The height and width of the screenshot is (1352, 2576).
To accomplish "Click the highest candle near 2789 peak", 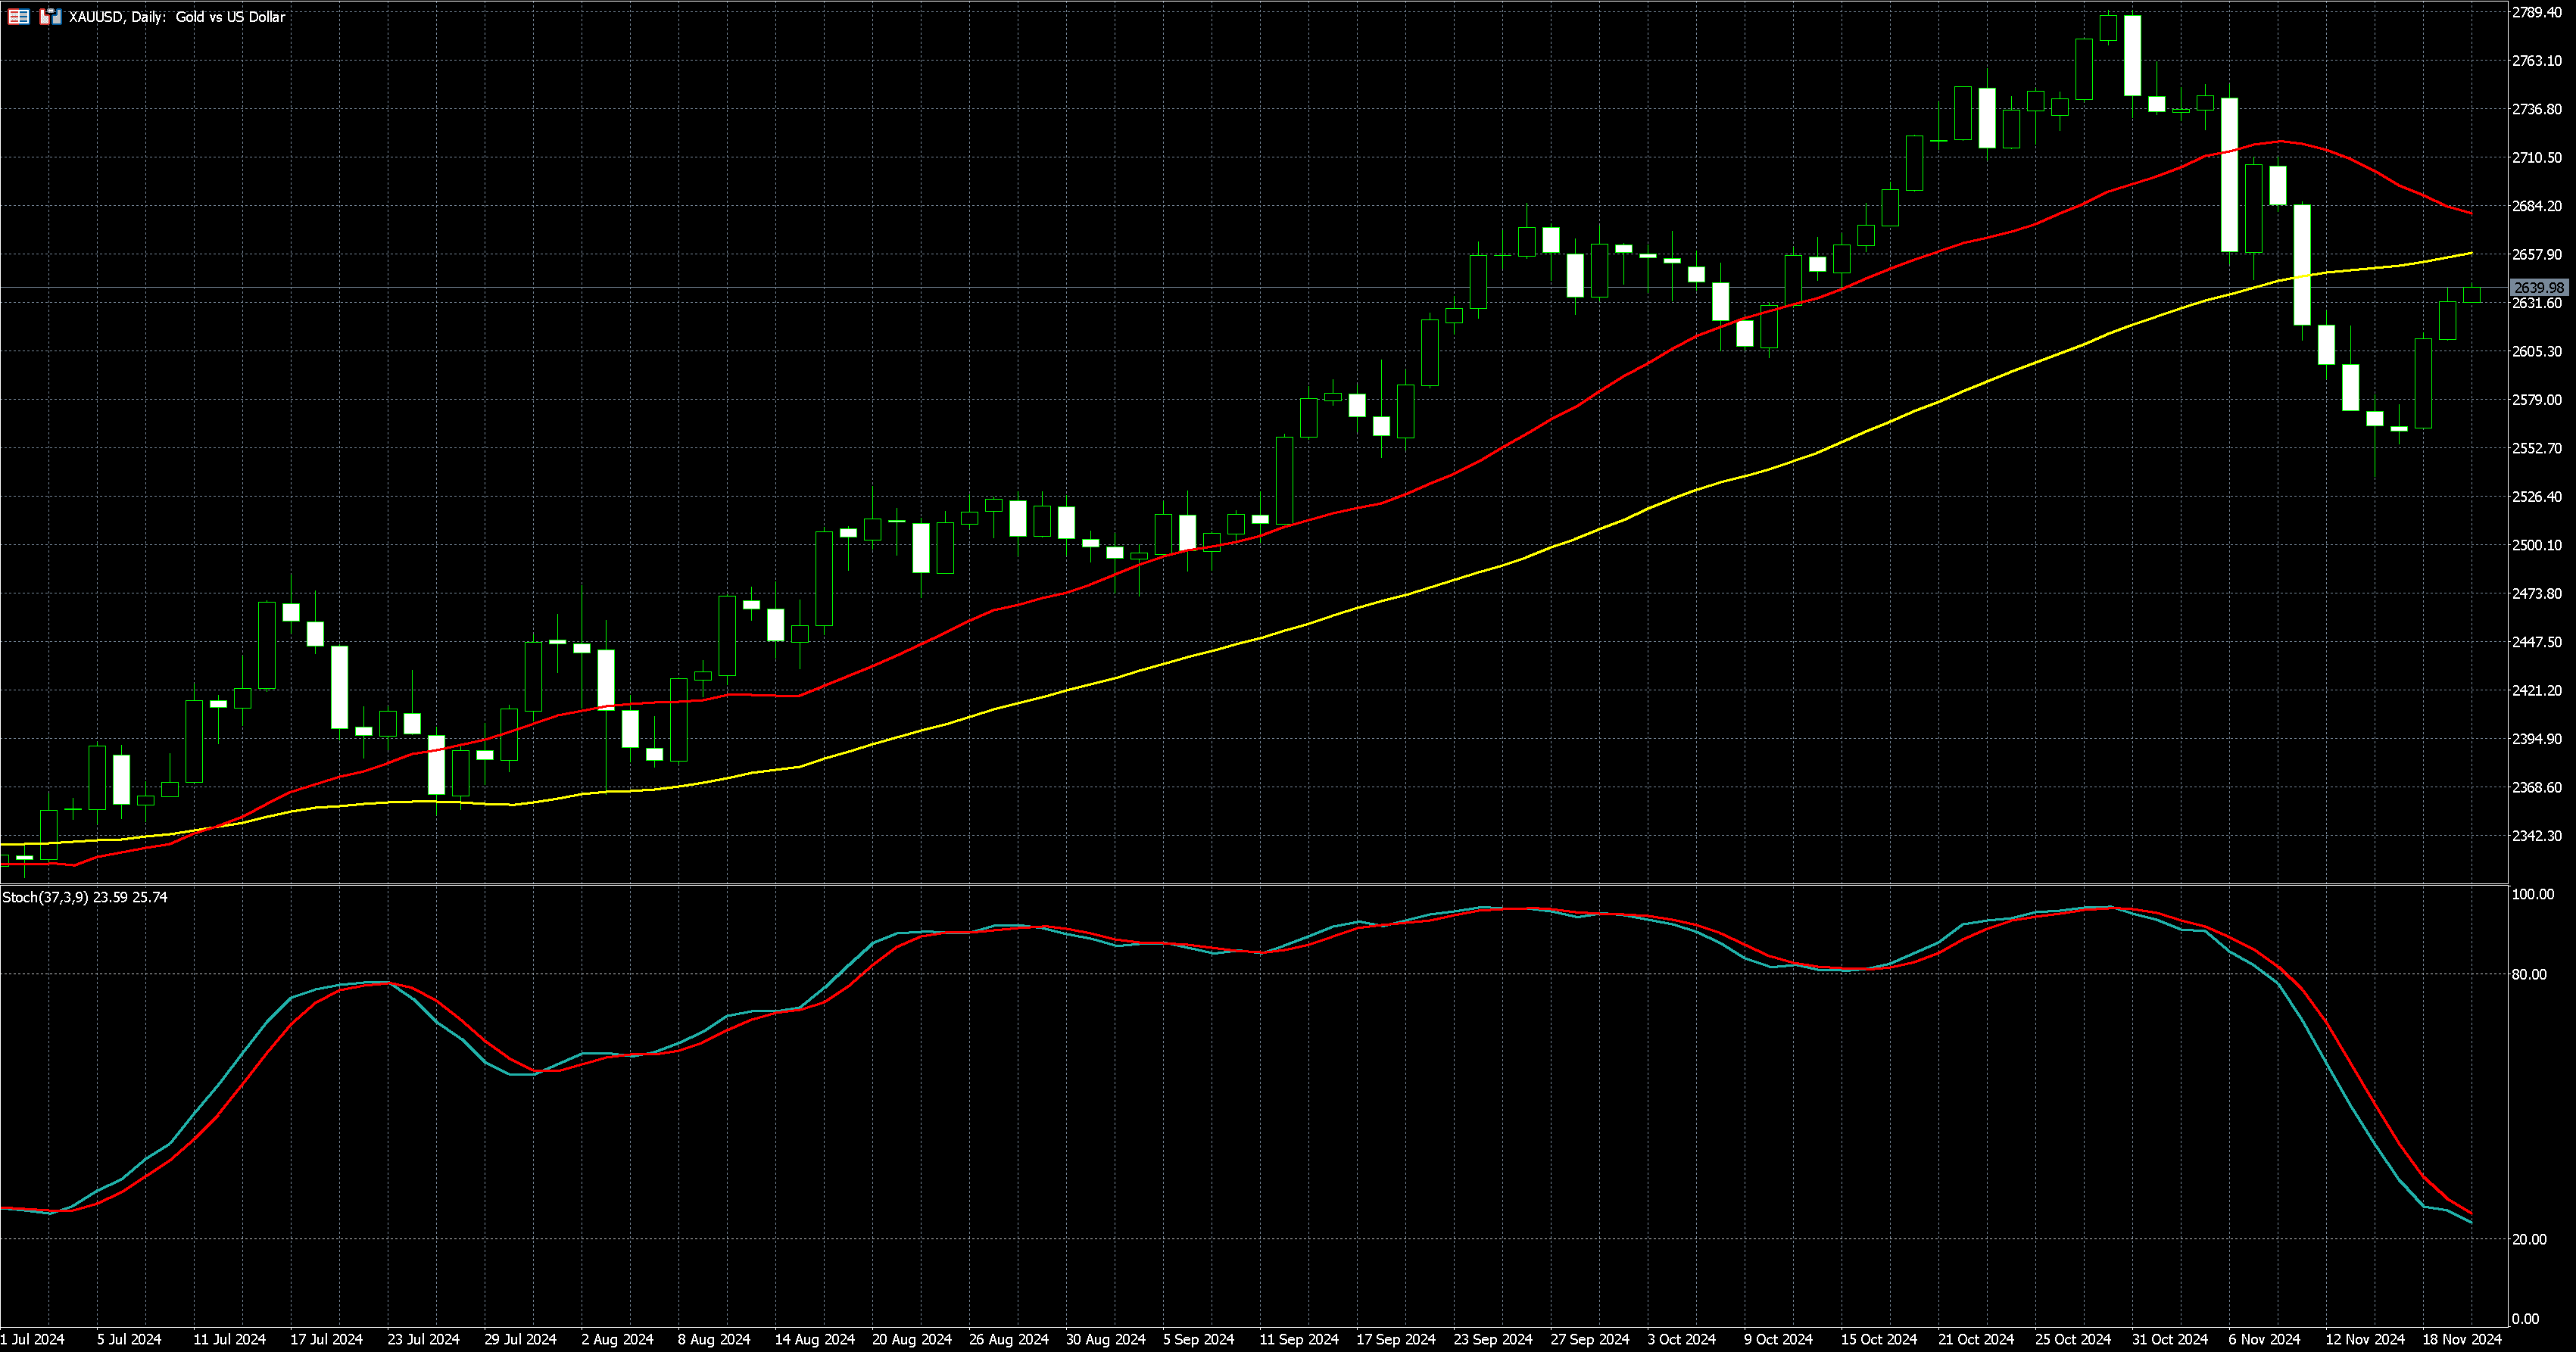I will click(2132, 55).
